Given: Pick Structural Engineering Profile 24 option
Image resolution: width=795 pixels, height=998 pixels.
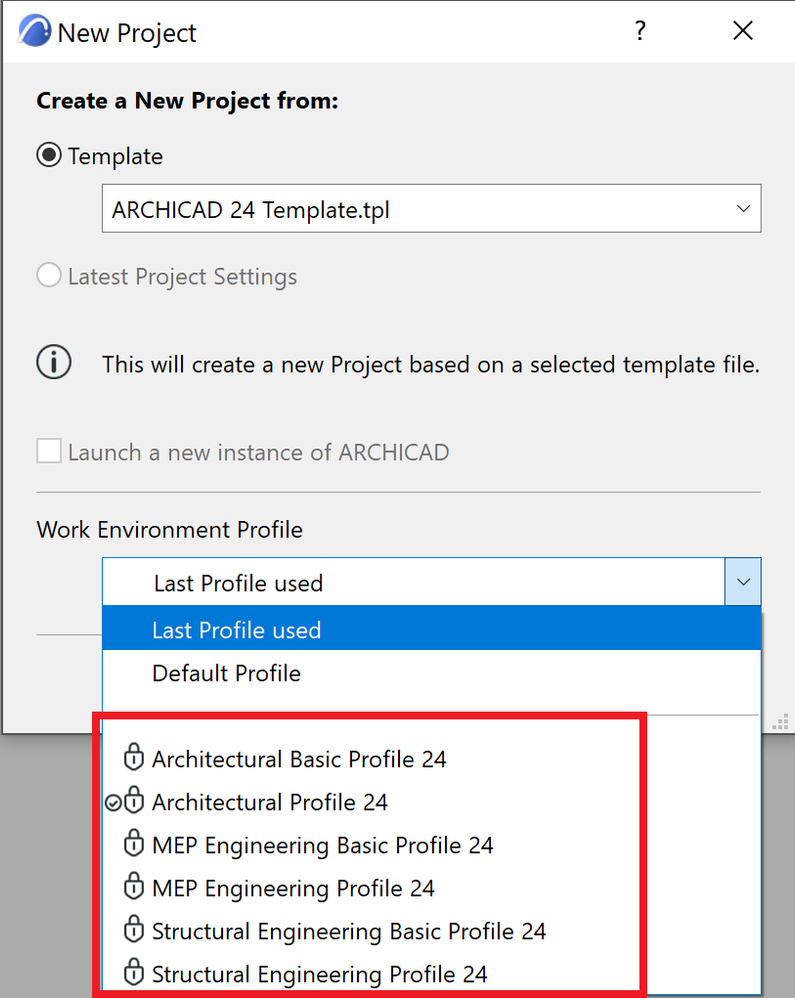Looking at the screenshot, I should pyautogui.click(x=319, y=973).
